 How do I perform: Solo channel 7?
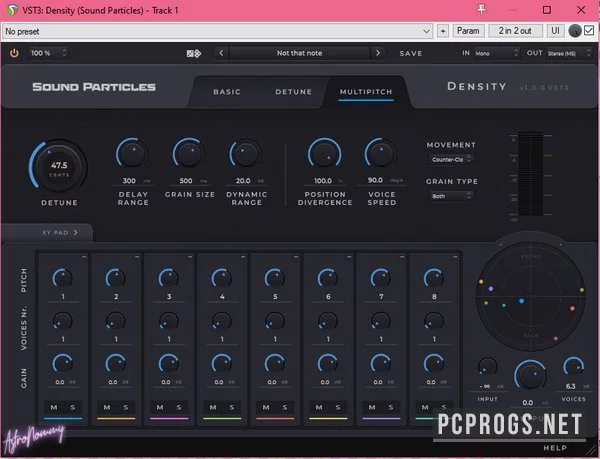[391, 407]
